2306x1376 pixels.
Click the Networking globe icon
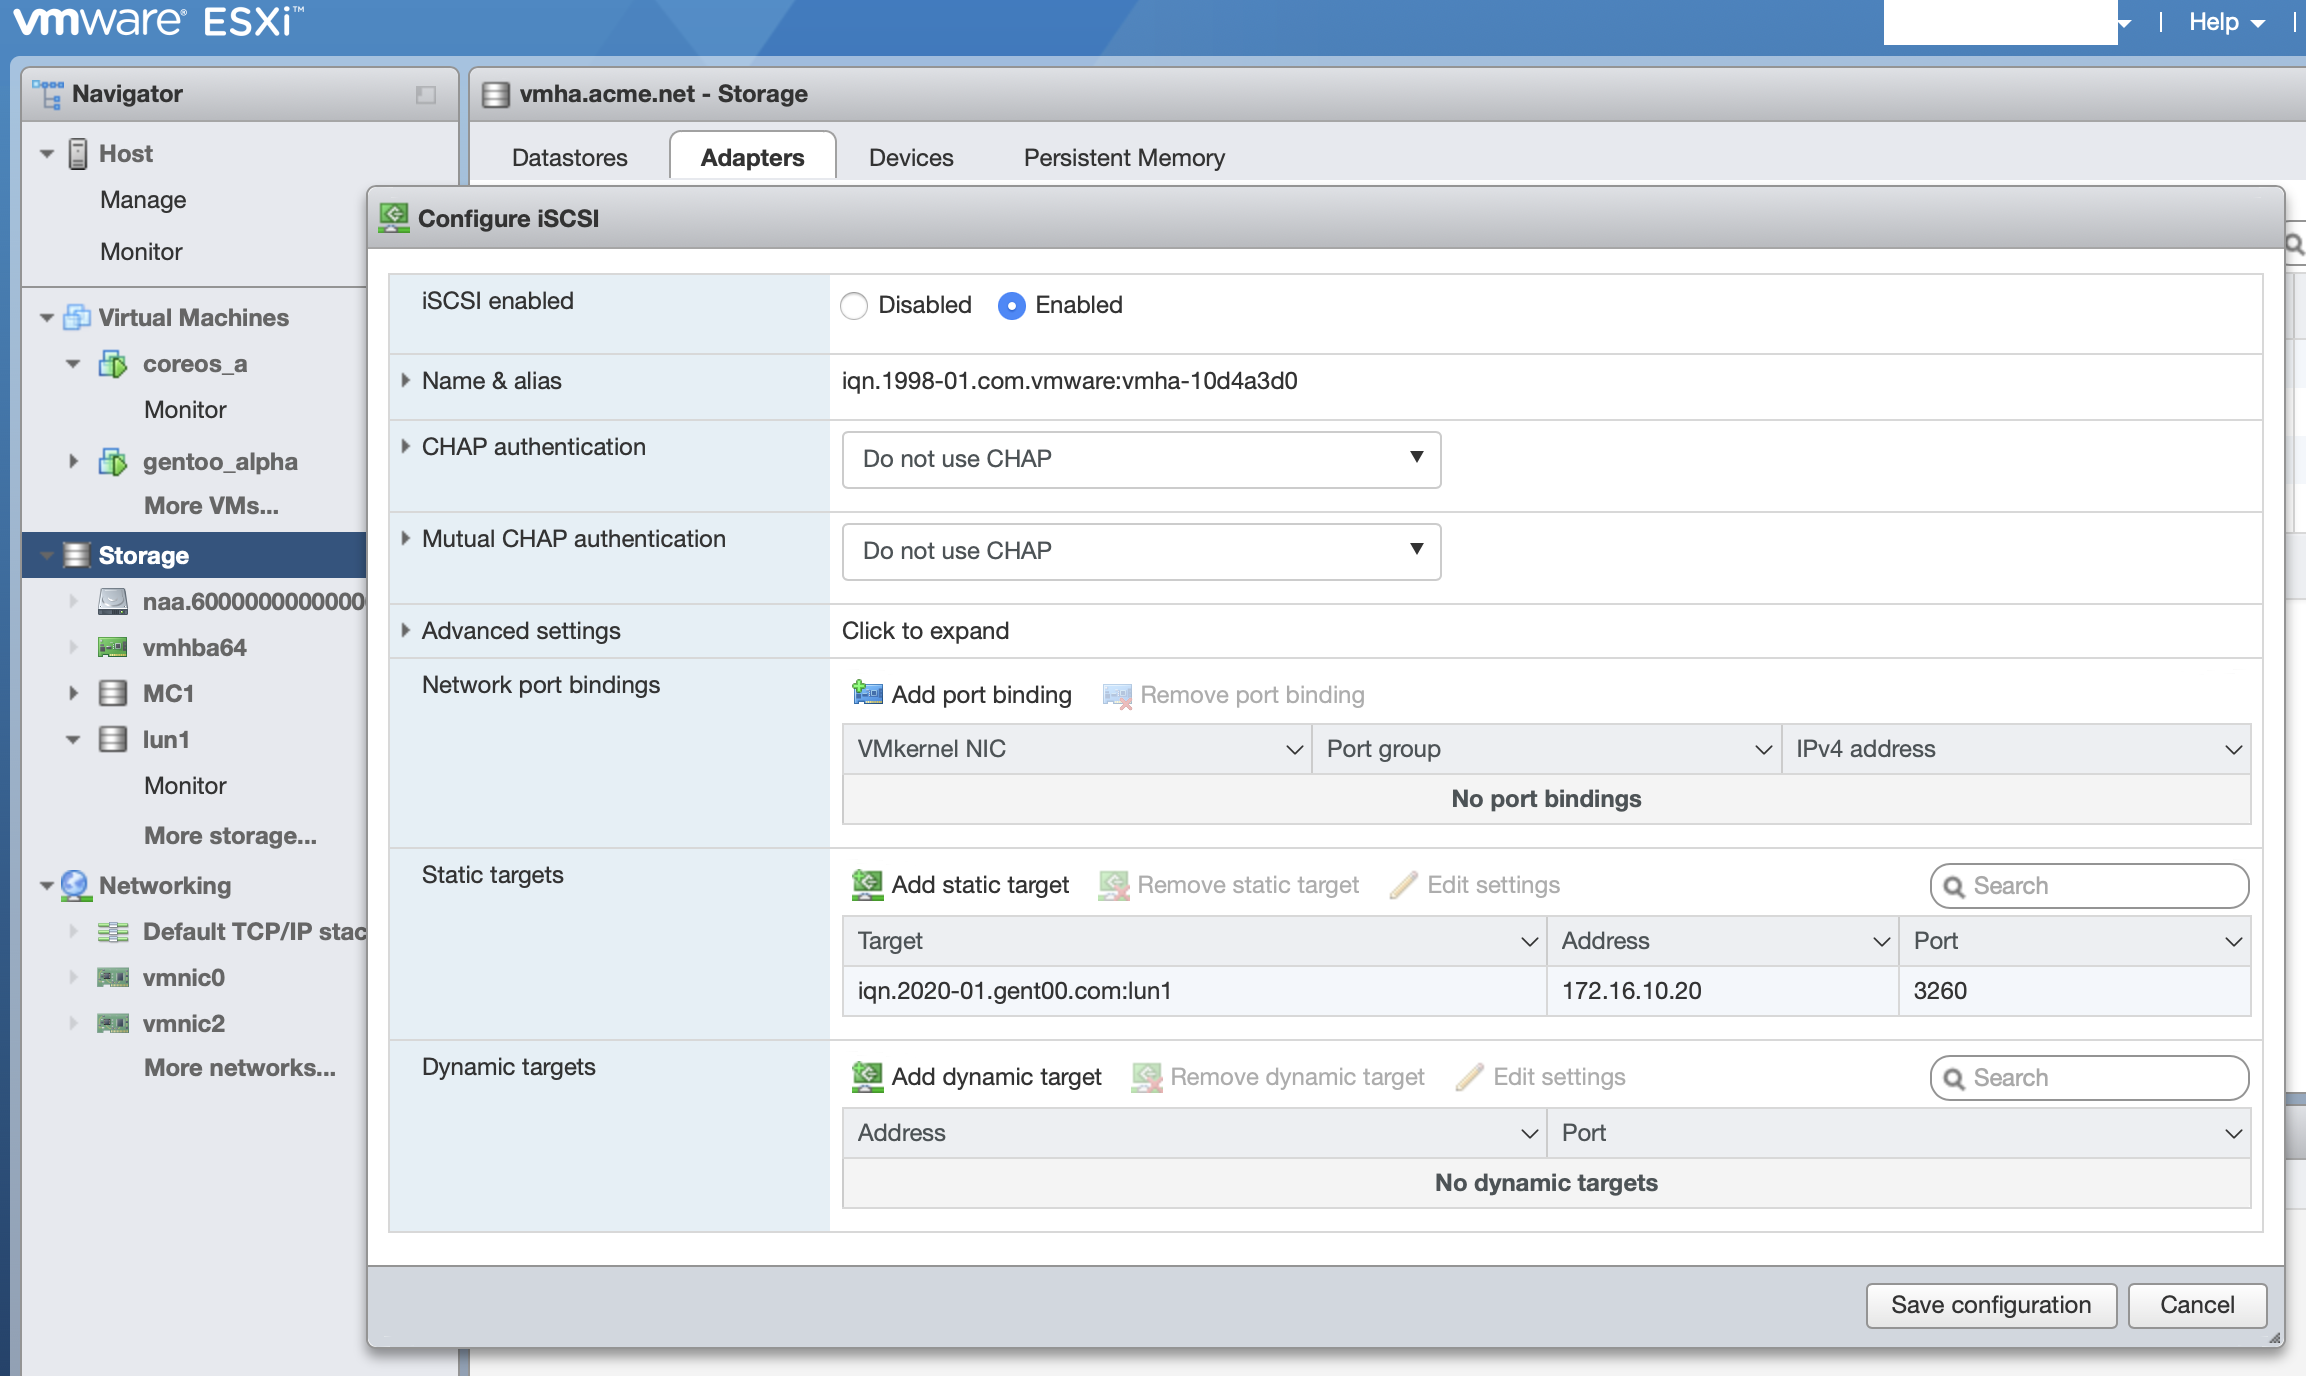click(x=76, y=885)
